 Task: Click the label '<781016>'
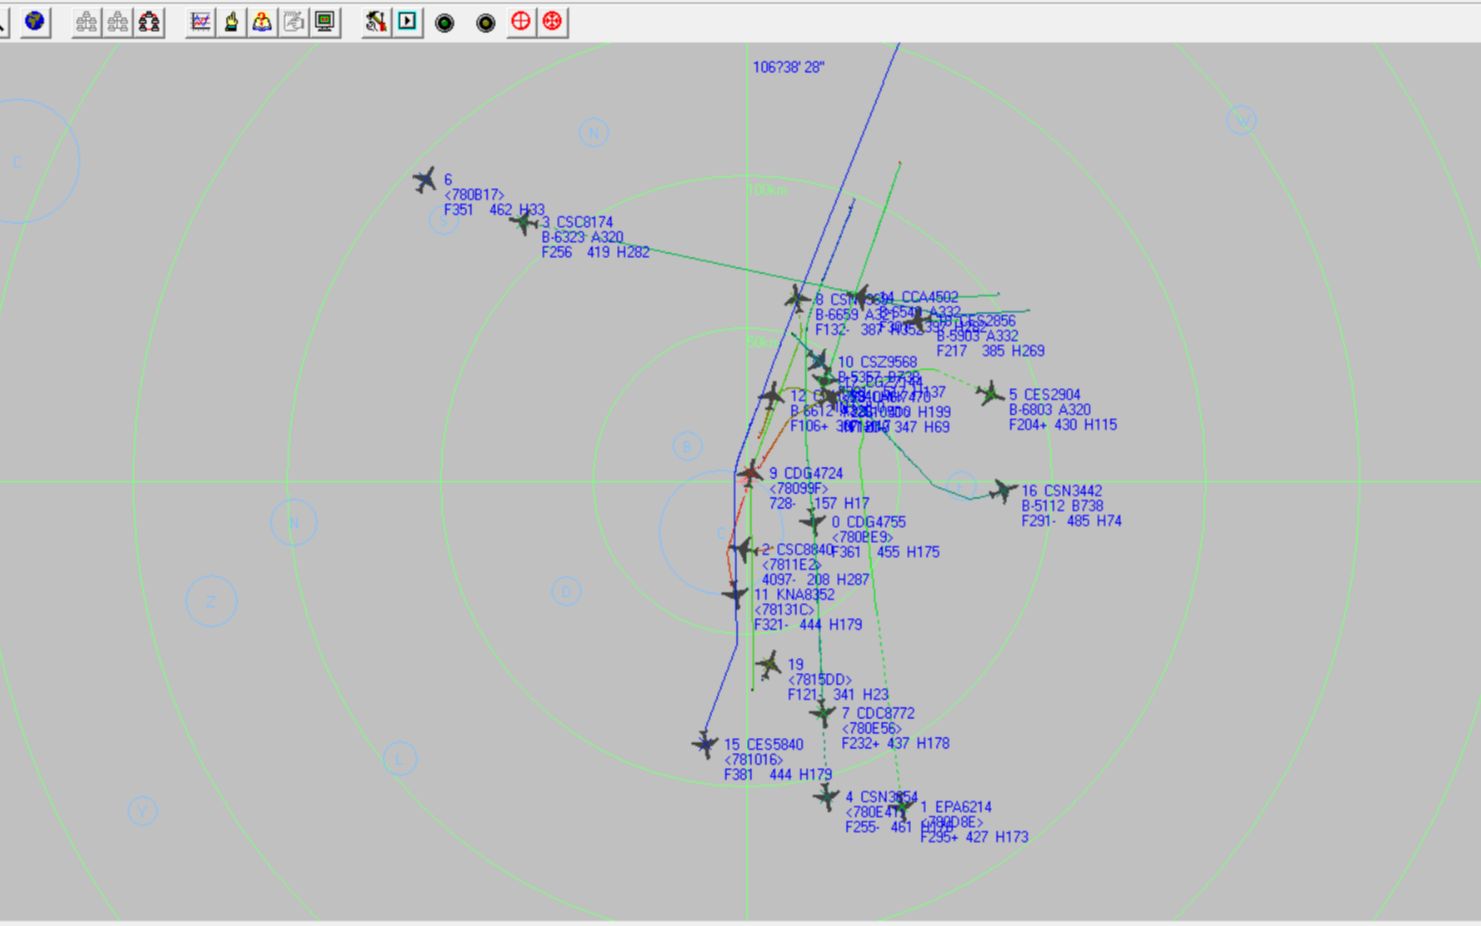pos(754,760)
